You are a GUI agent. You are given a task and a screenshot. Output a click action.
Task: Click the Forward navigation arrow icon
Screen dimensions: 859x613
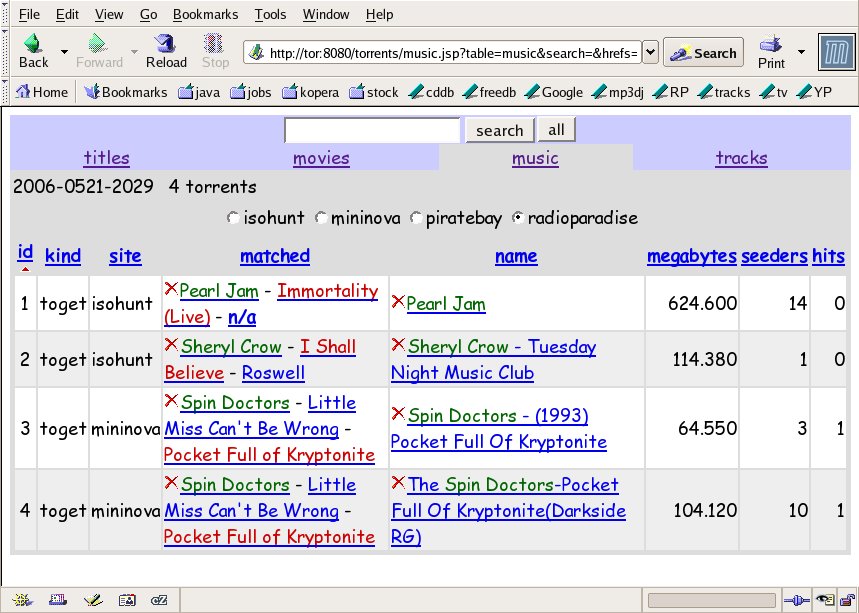coord(98,44)
